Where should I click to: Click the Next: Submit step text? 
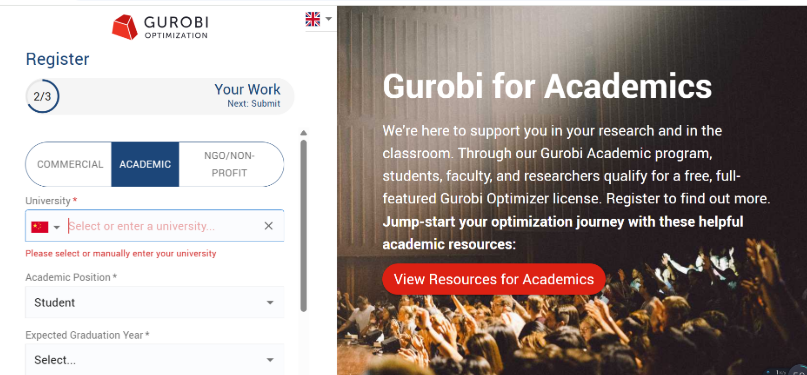254,104
